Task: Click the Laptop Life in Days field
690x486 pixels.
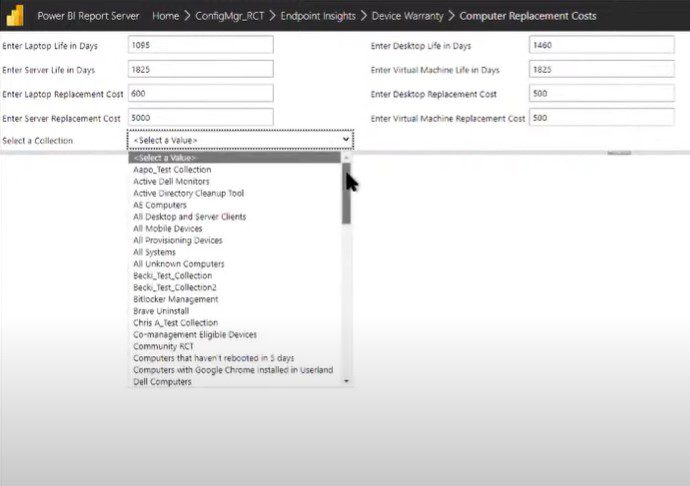Action: (201, 45)
